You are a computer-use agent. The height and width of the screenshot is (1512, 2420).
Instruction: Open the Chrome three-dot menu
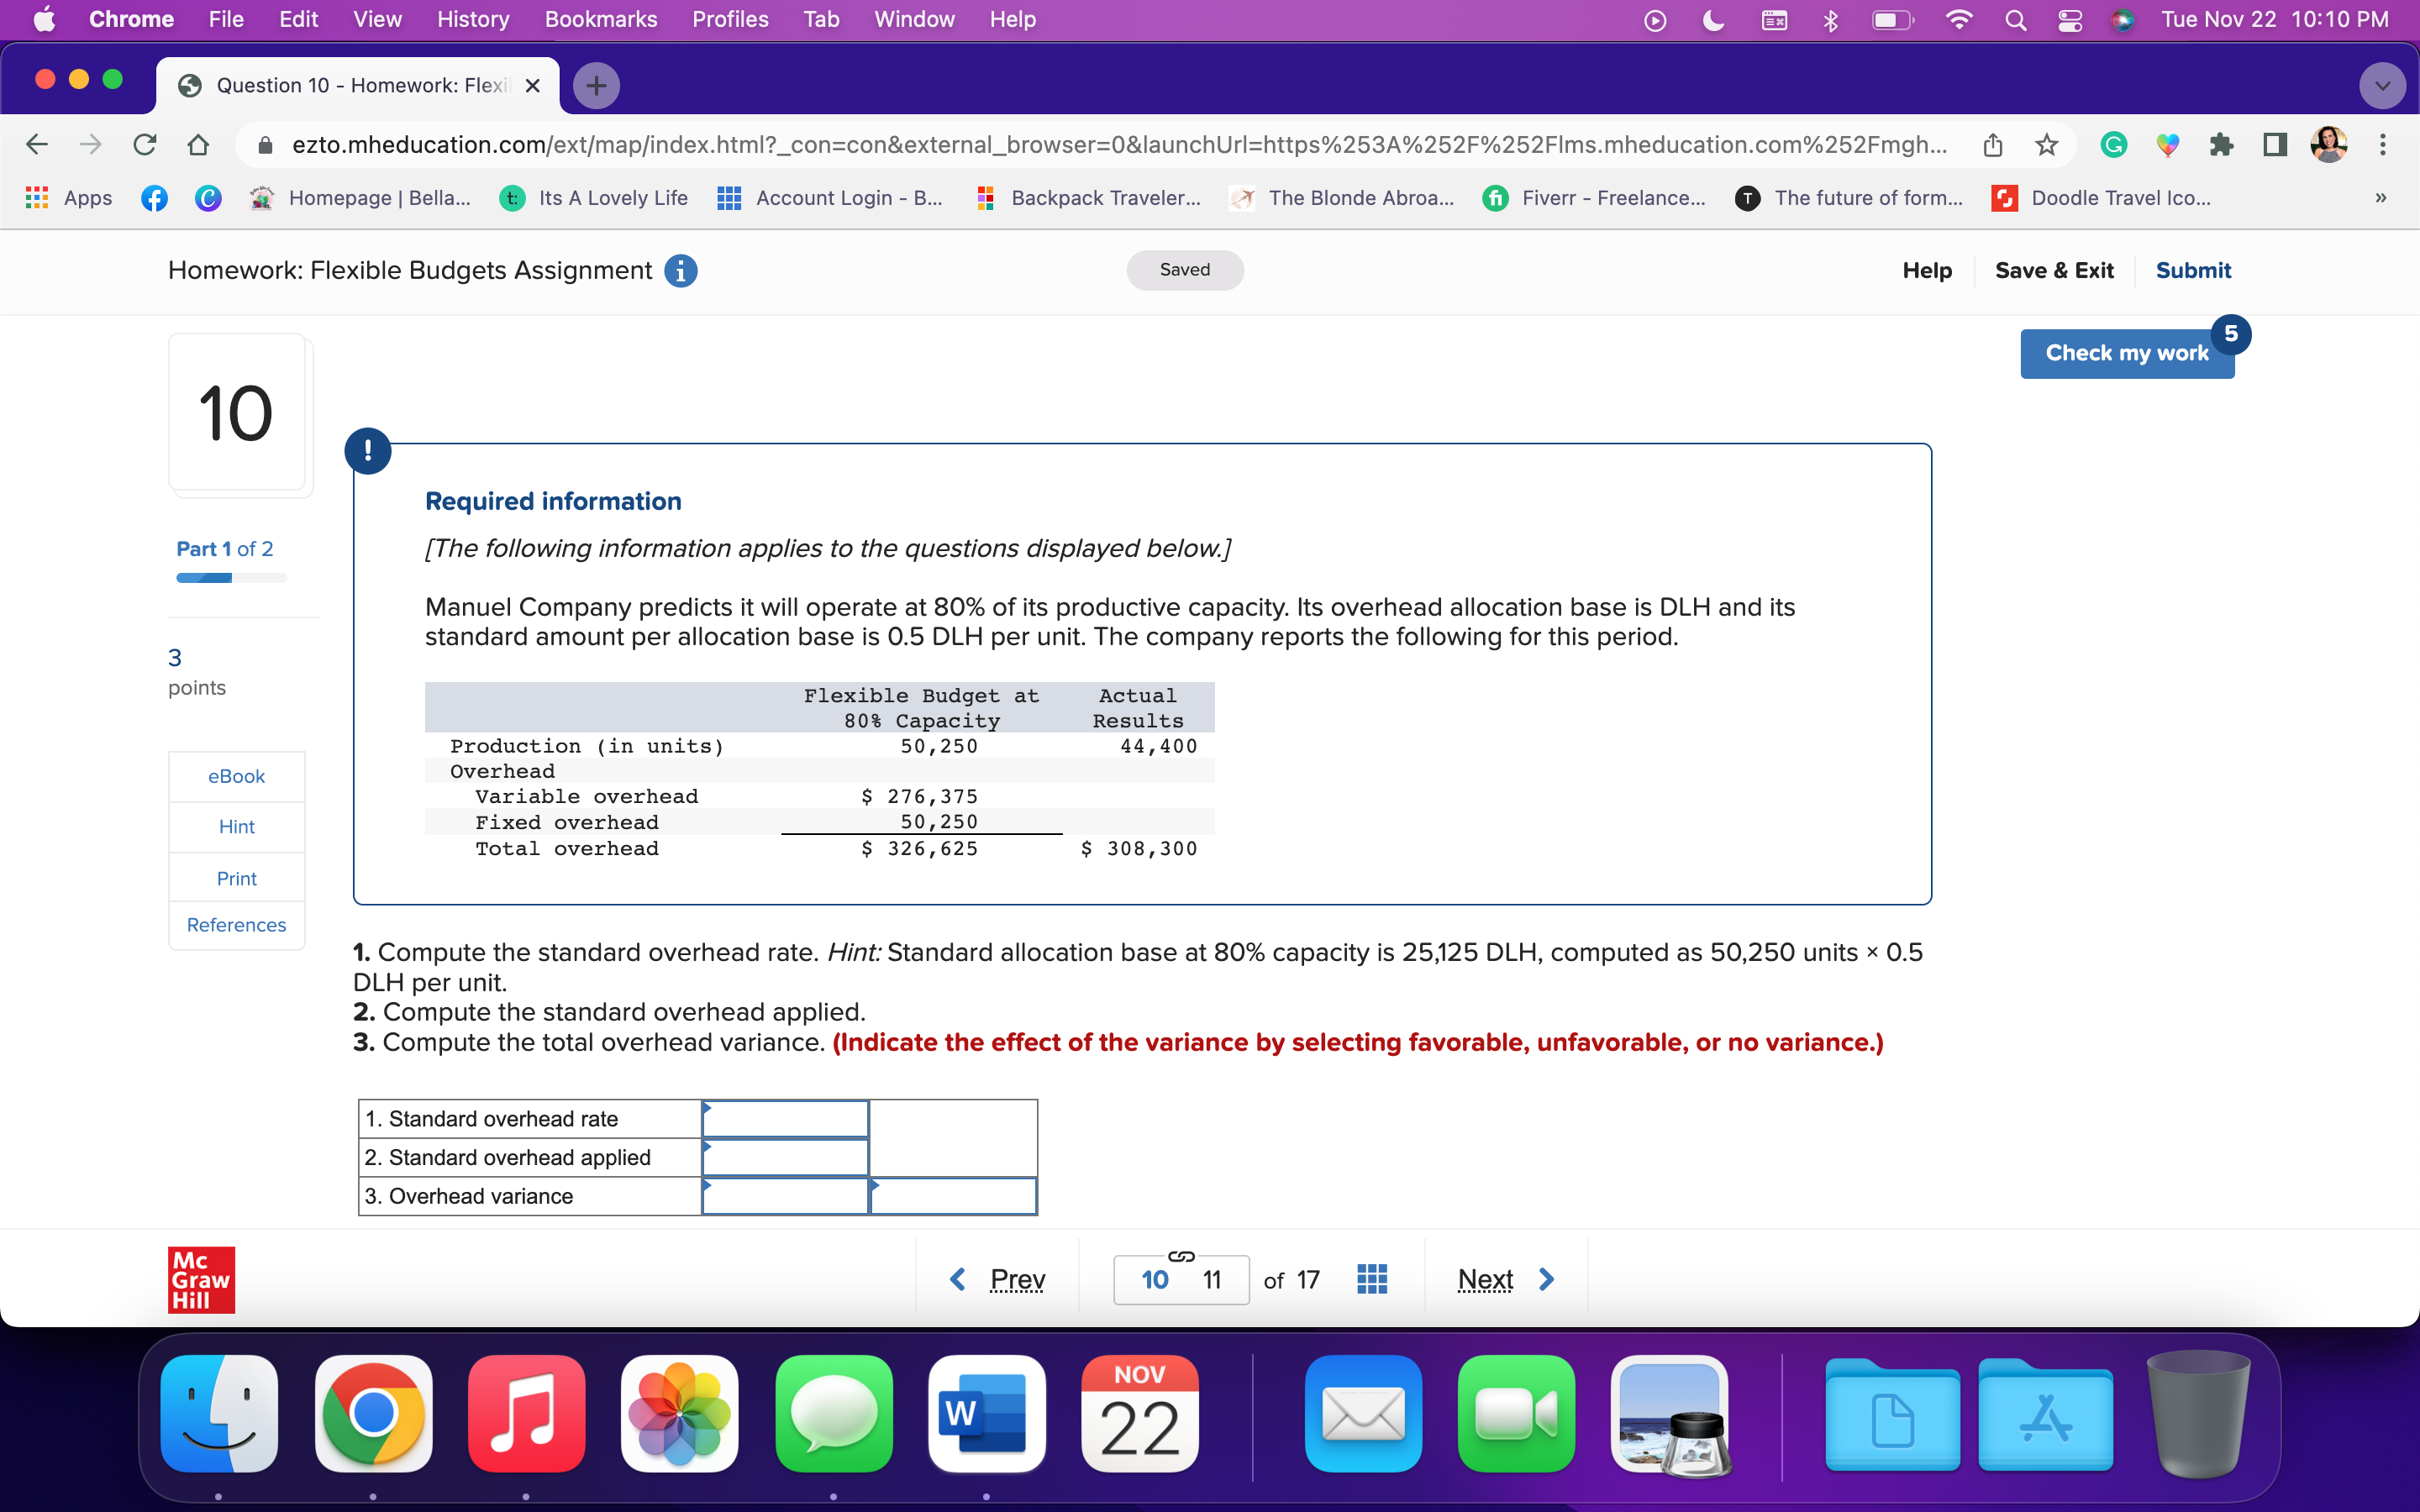click(2383, 144)
